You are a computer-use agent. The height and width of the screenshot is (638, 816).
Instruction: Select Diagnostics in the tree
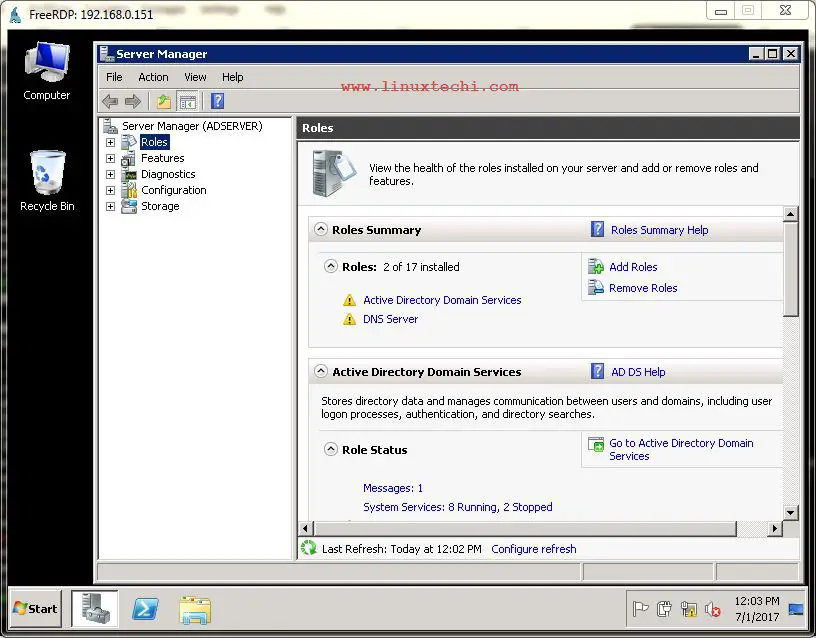[168, 174]
